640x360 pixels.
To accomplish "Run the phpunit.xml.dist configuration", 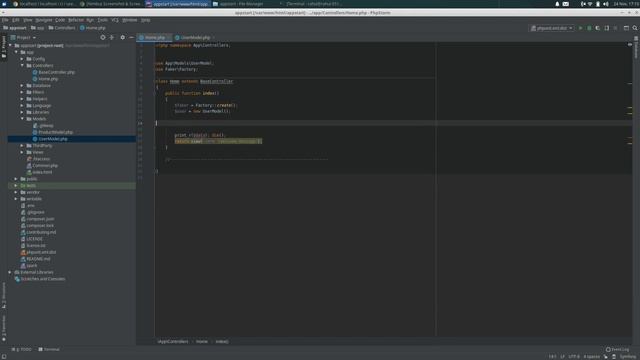I will (x=580, y=28).
